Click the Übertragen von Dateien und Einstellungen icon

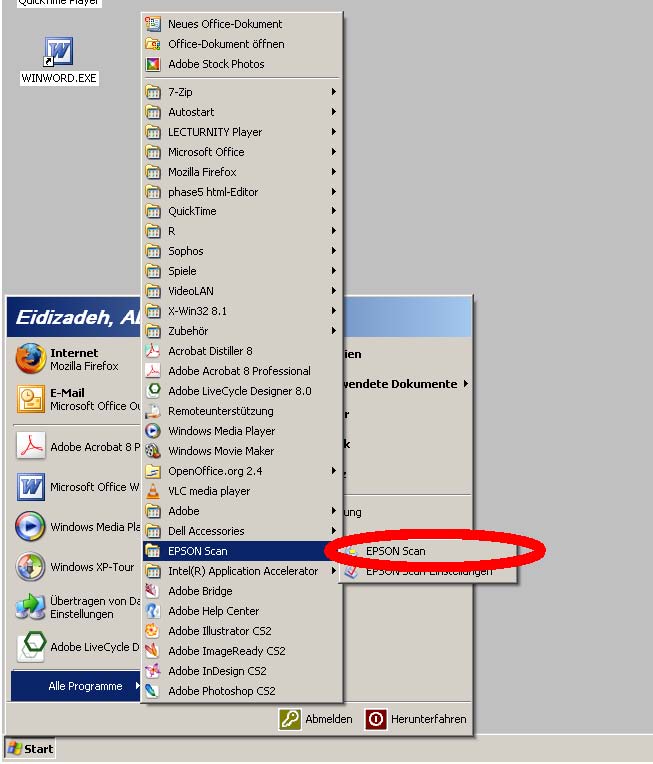tap(30, 607)
